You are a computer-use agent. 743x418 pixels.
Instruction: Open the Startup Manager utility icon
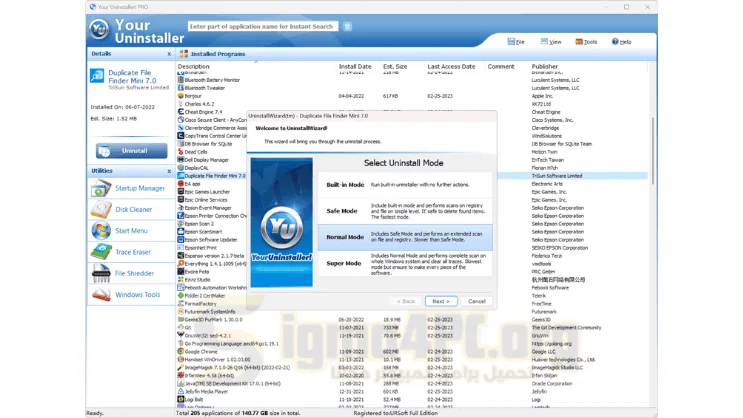(x=100, y=188)
